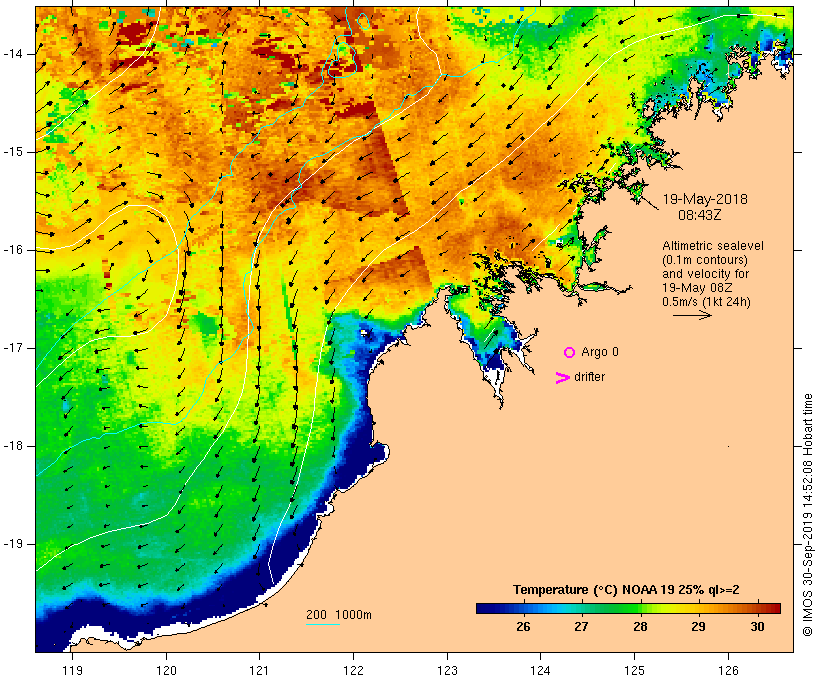Click the longitude axis label 121

point(259,671)
